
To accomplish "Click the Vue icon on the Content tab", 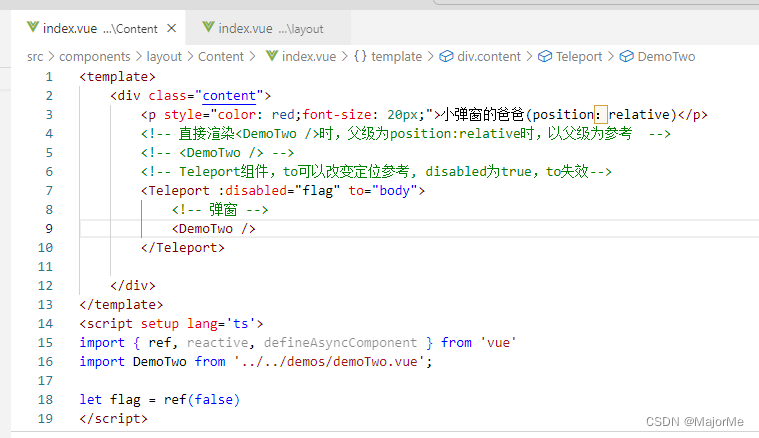I will [33, 27].
